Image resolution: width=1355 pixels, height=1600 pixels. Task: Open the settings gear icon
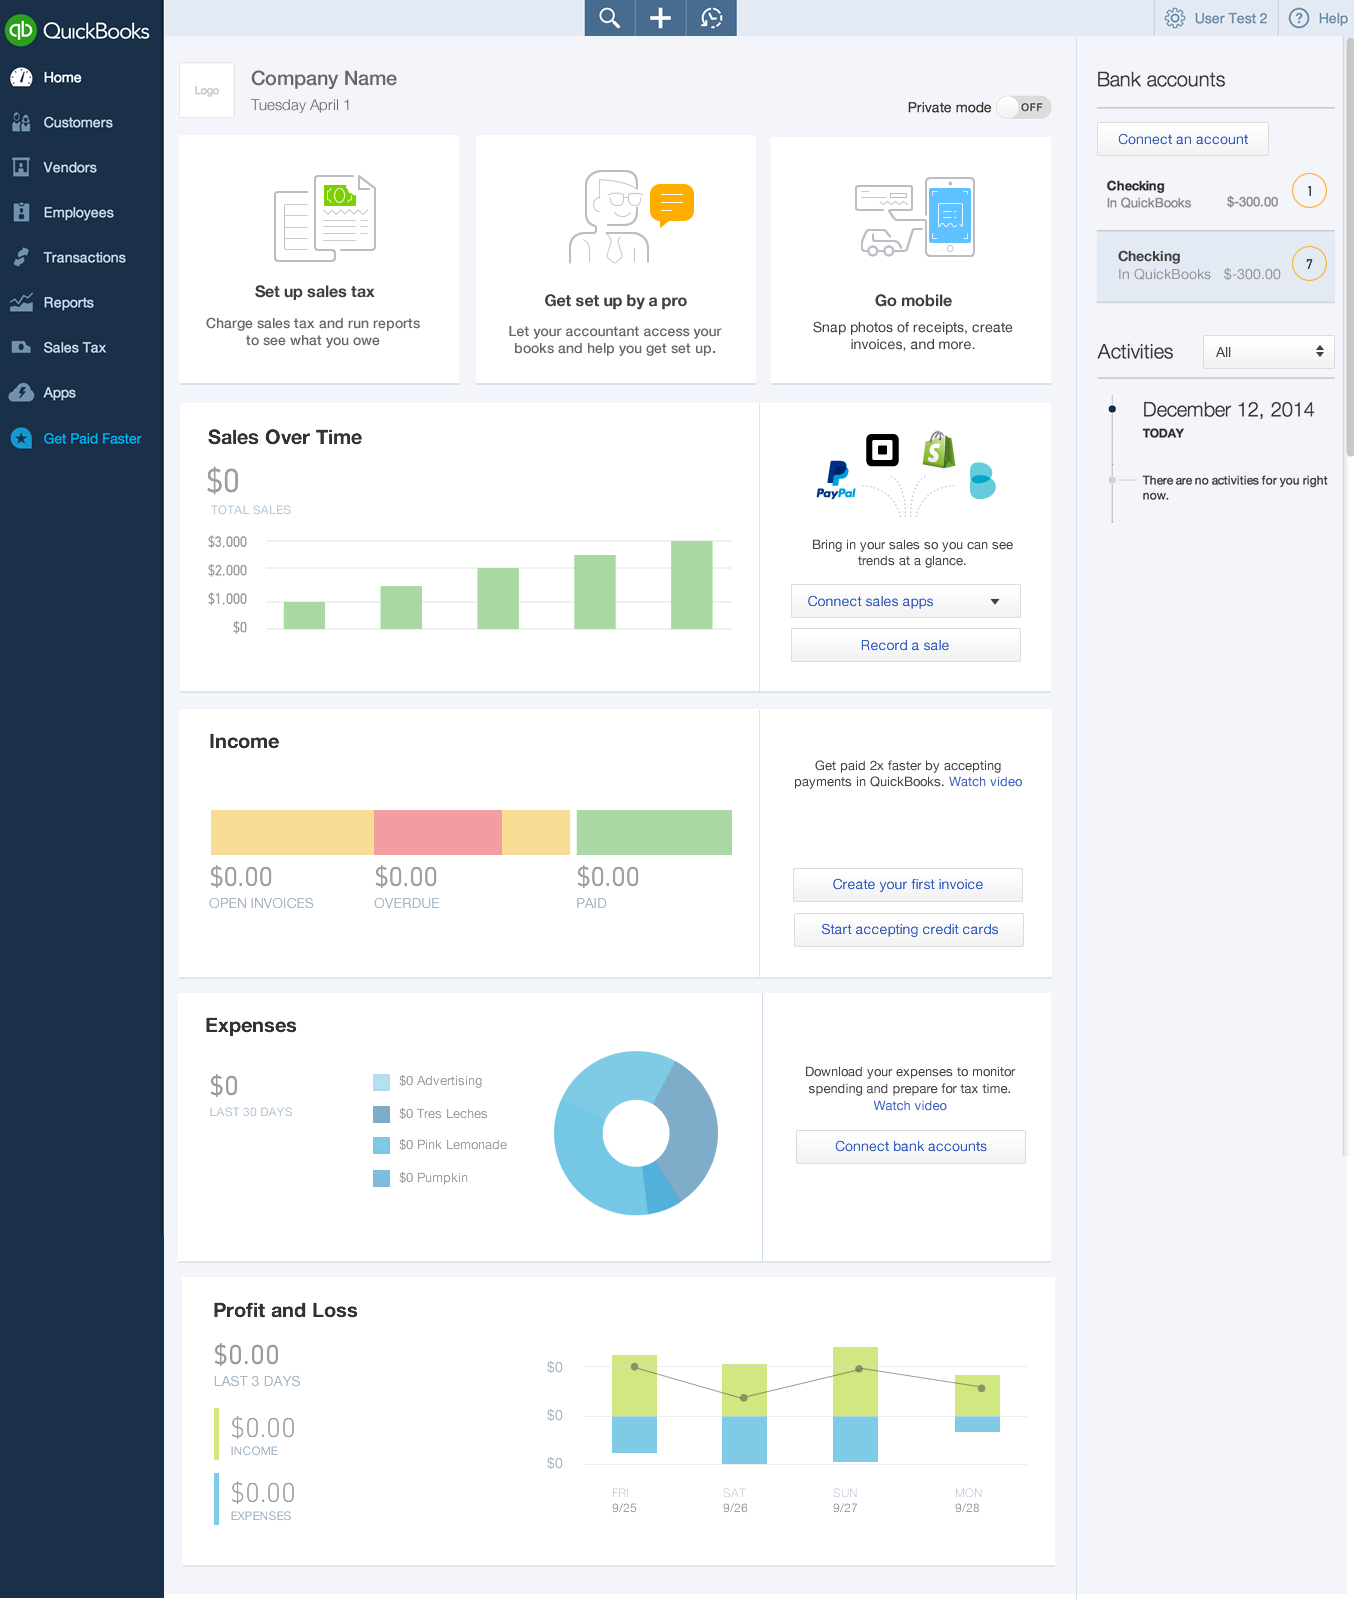tap(1175, 18)
